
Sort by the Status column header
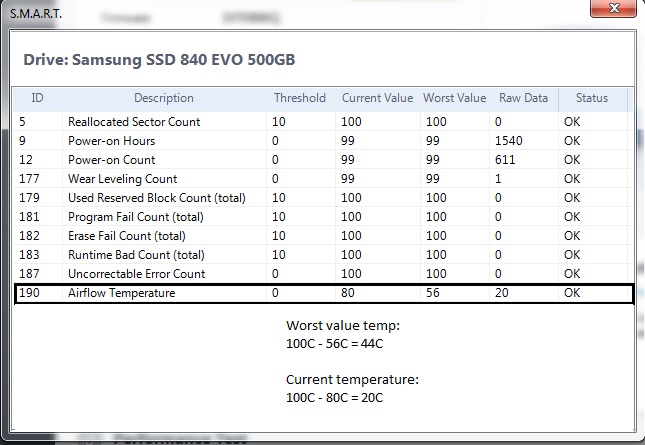592,98
